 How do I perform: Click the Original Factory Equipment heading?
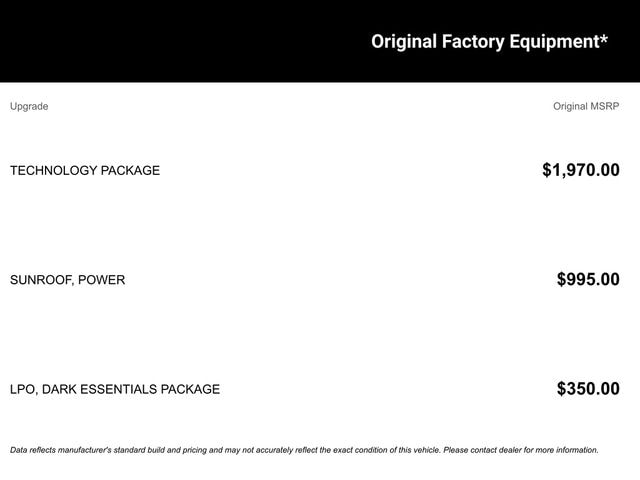tap(488, 41)
